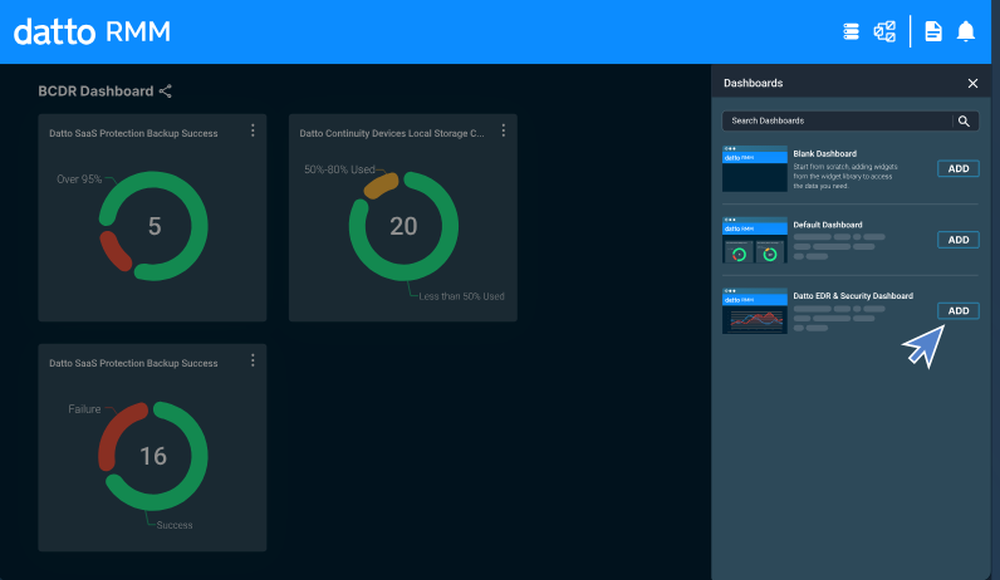Click the Default Dashboard thumbnail
This screenshot has width=1000, height=580.
click(754, 240)
